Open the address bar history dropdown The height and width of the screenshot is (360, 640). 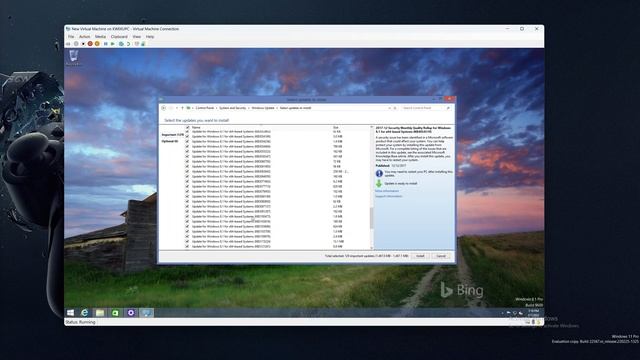(389, 108)
